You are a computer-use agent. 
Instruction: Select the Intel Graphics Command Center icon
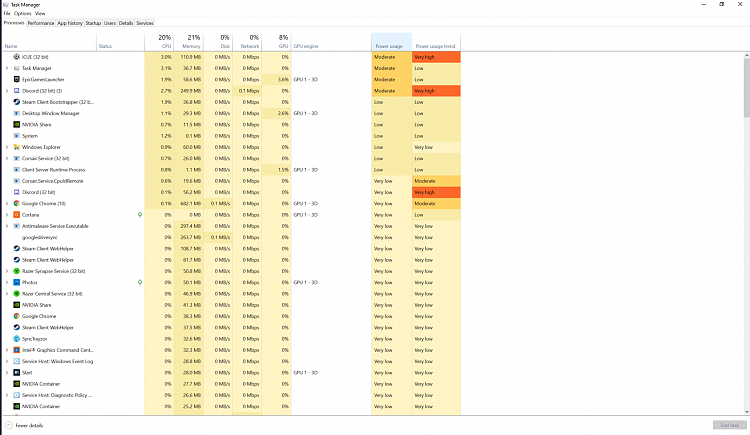(16, 350)
